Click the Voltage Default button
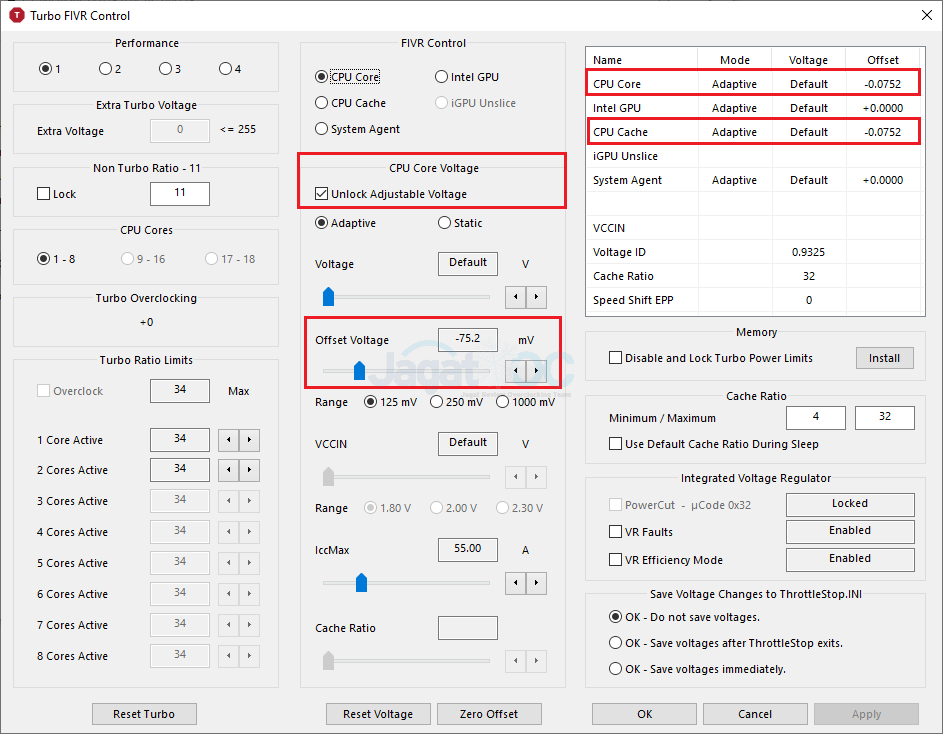Screen dimensions: 943x734 (468, 264)
